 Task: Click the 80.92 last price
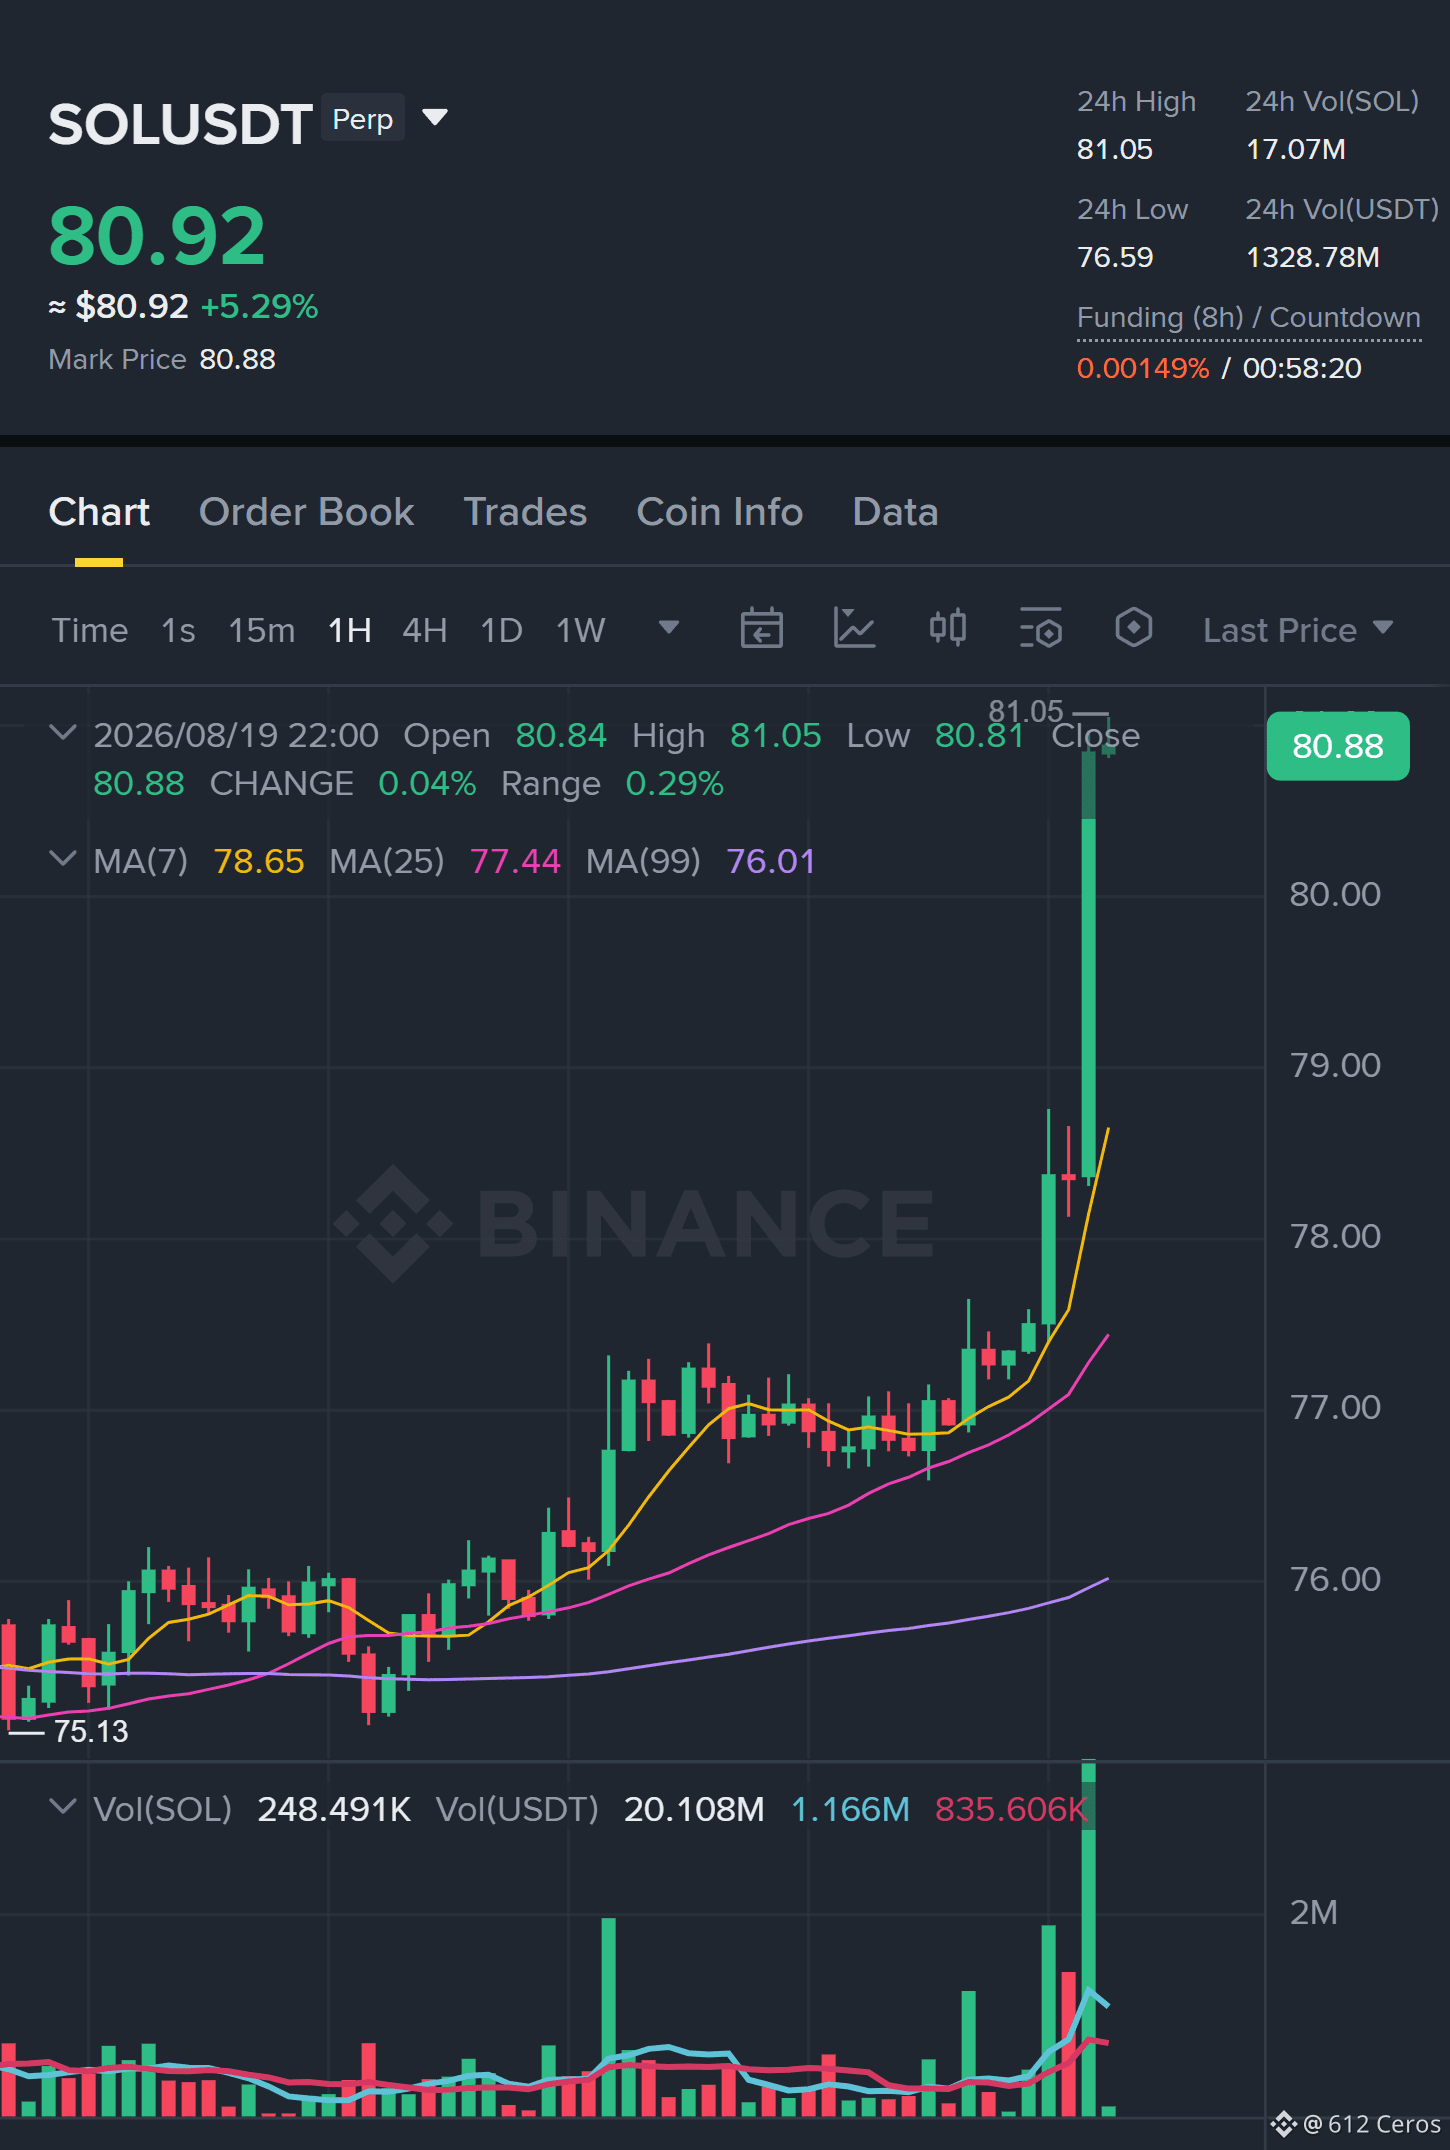[x=157, y=236]
